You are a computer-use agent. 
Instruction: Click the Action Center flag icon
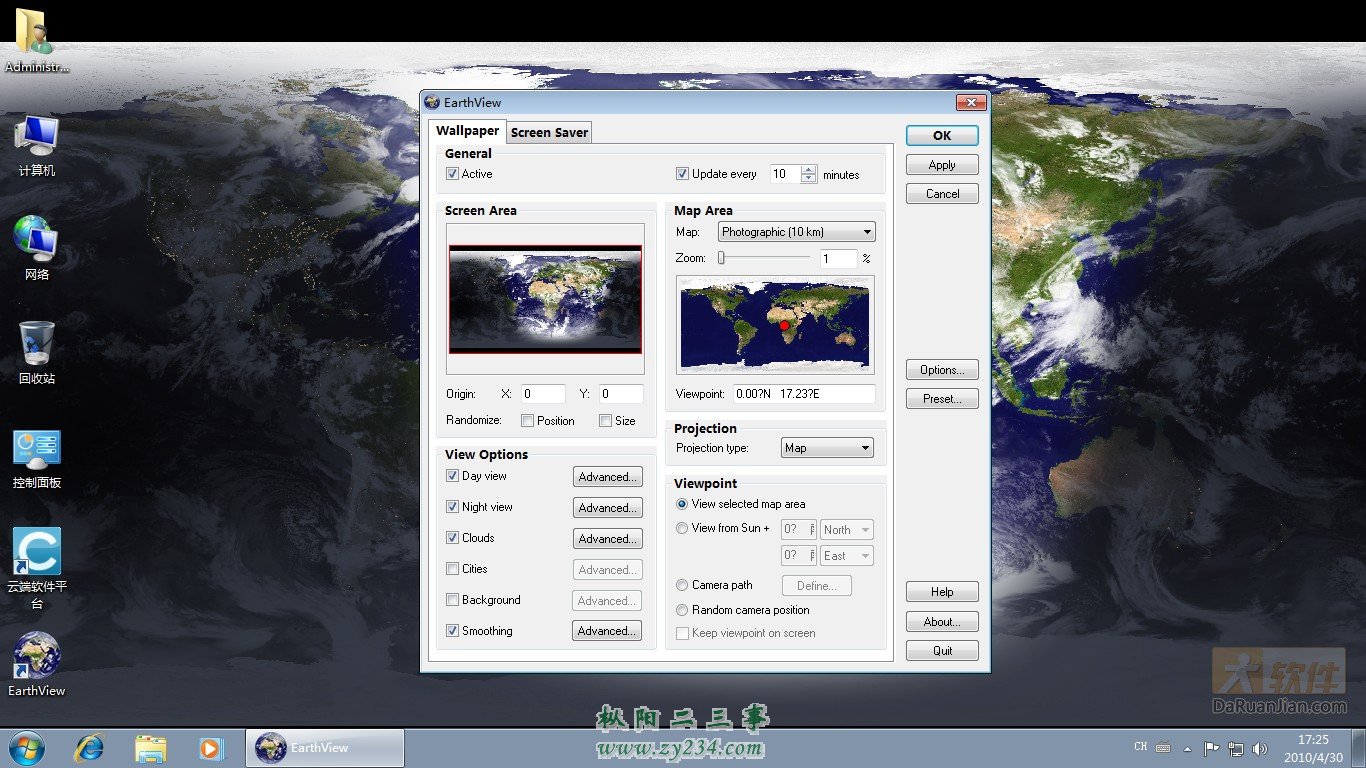point(1211,748)
